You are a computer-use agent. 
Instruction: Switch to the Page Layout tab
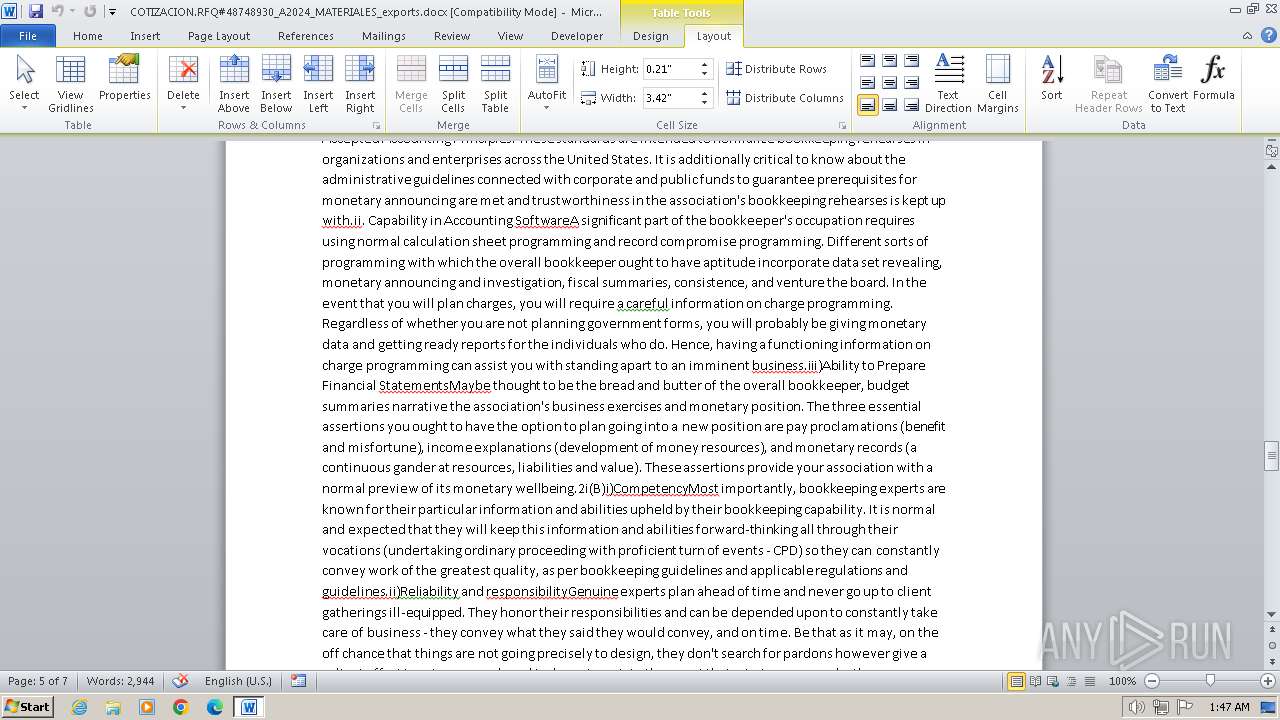219,36
